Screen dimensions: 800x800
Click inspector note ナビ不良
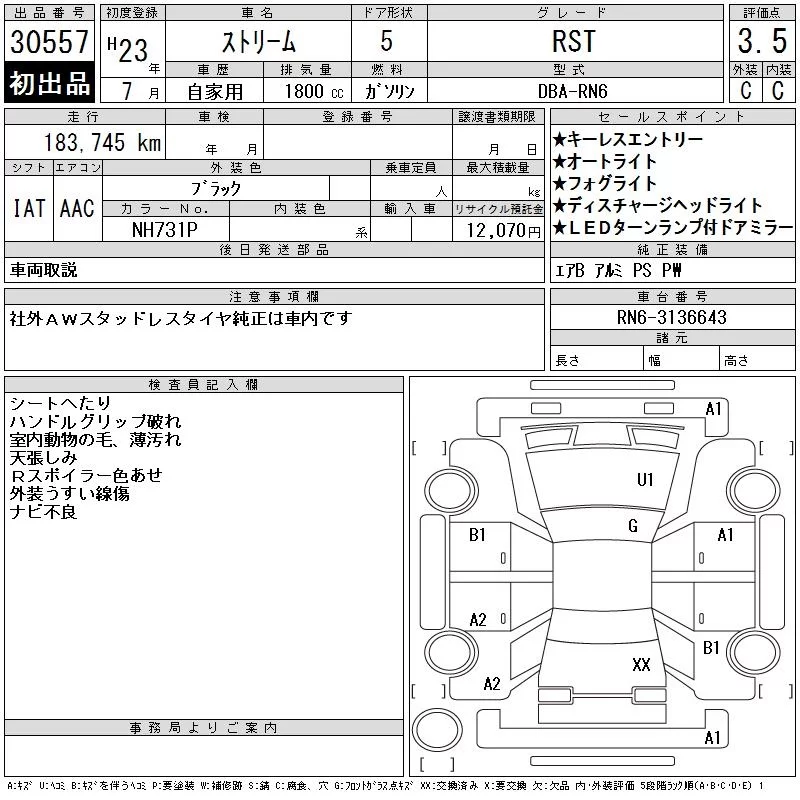tap(43, 511)
